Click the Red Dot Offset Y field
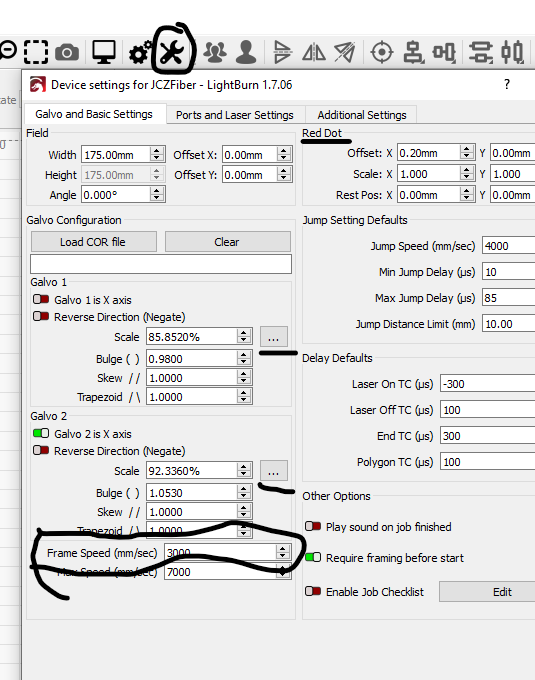This screenshot has width=535, height=680. pos(513,153)
